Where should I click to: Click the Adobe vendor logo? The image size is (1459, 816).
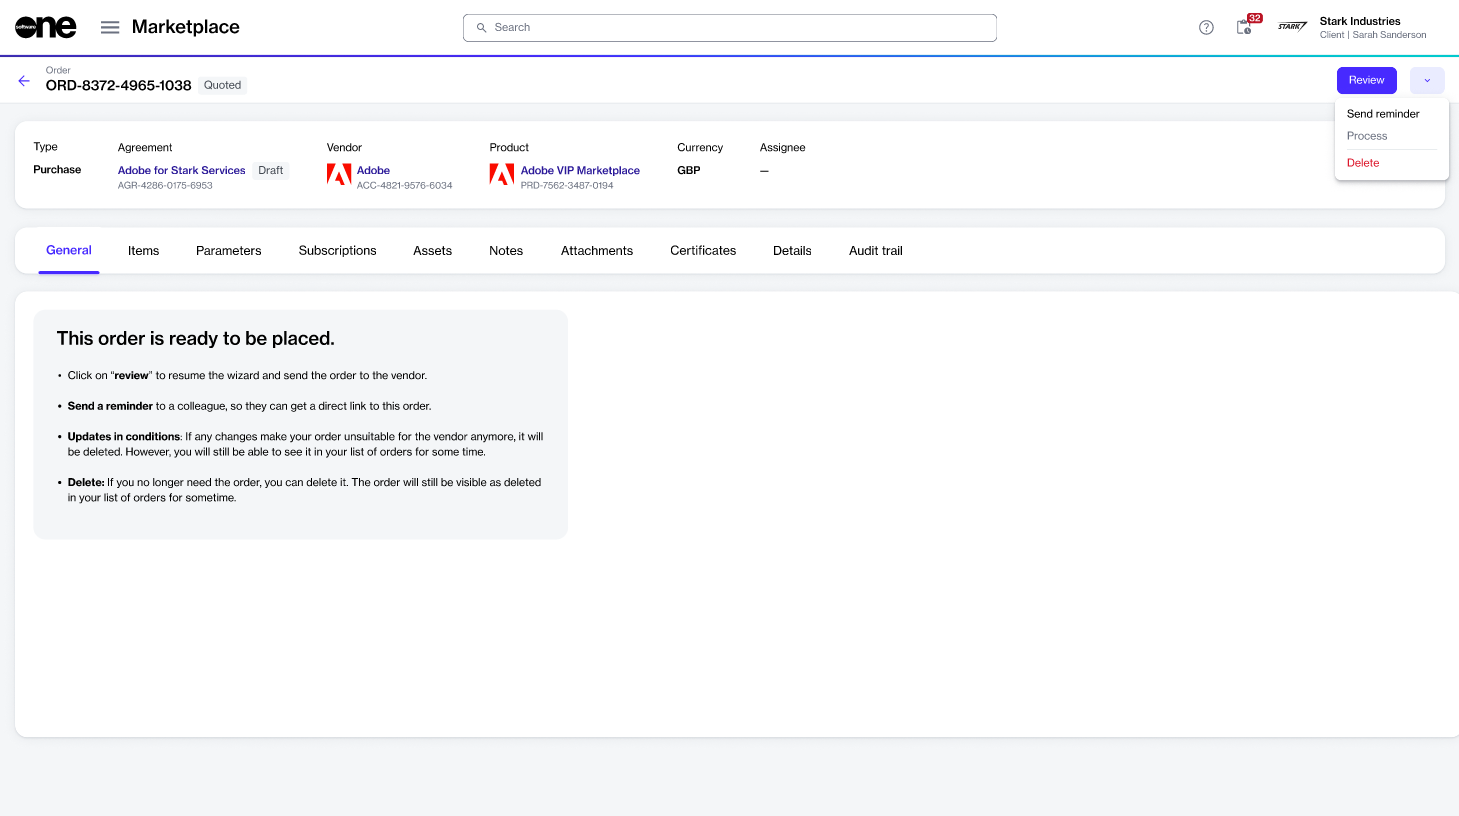[x=339, y=175]
